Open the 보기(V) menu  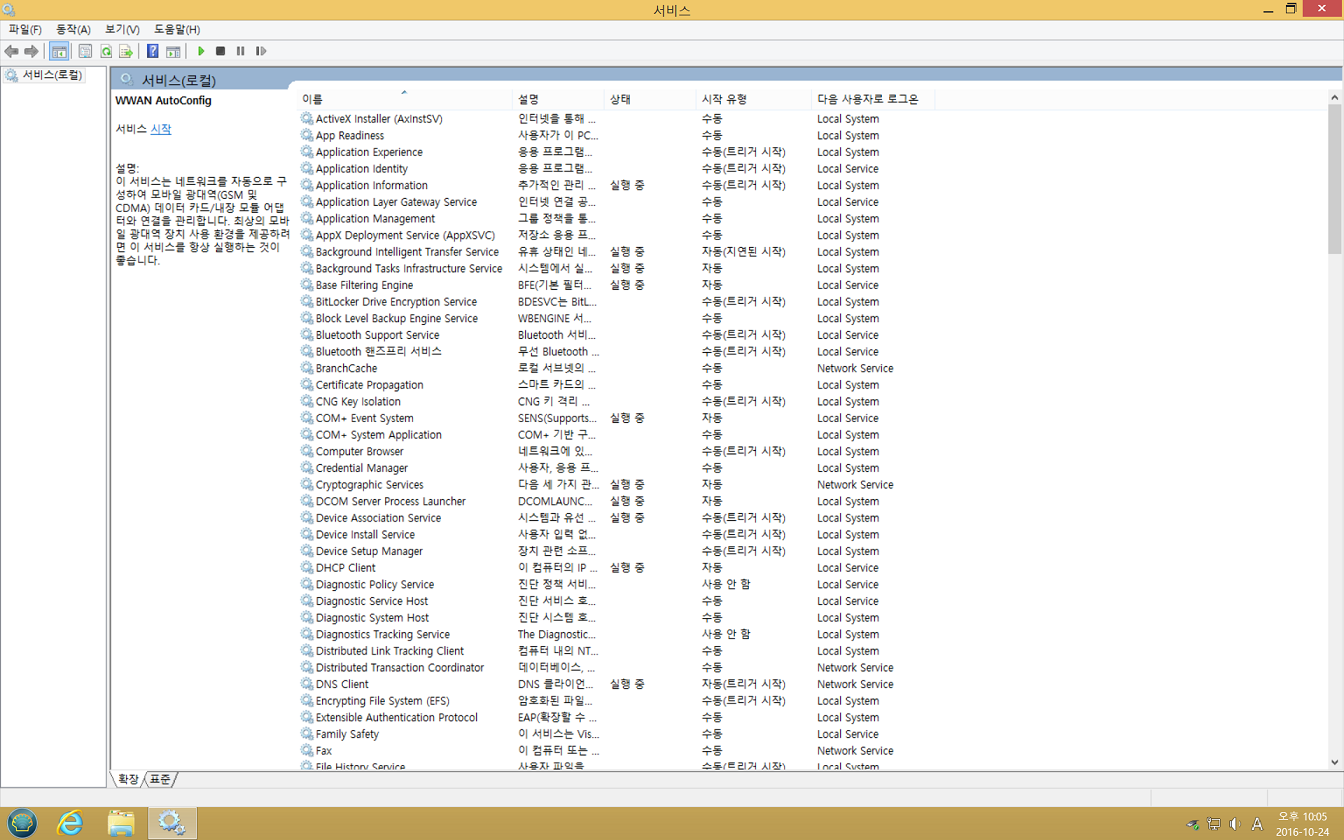click(122, 29)
